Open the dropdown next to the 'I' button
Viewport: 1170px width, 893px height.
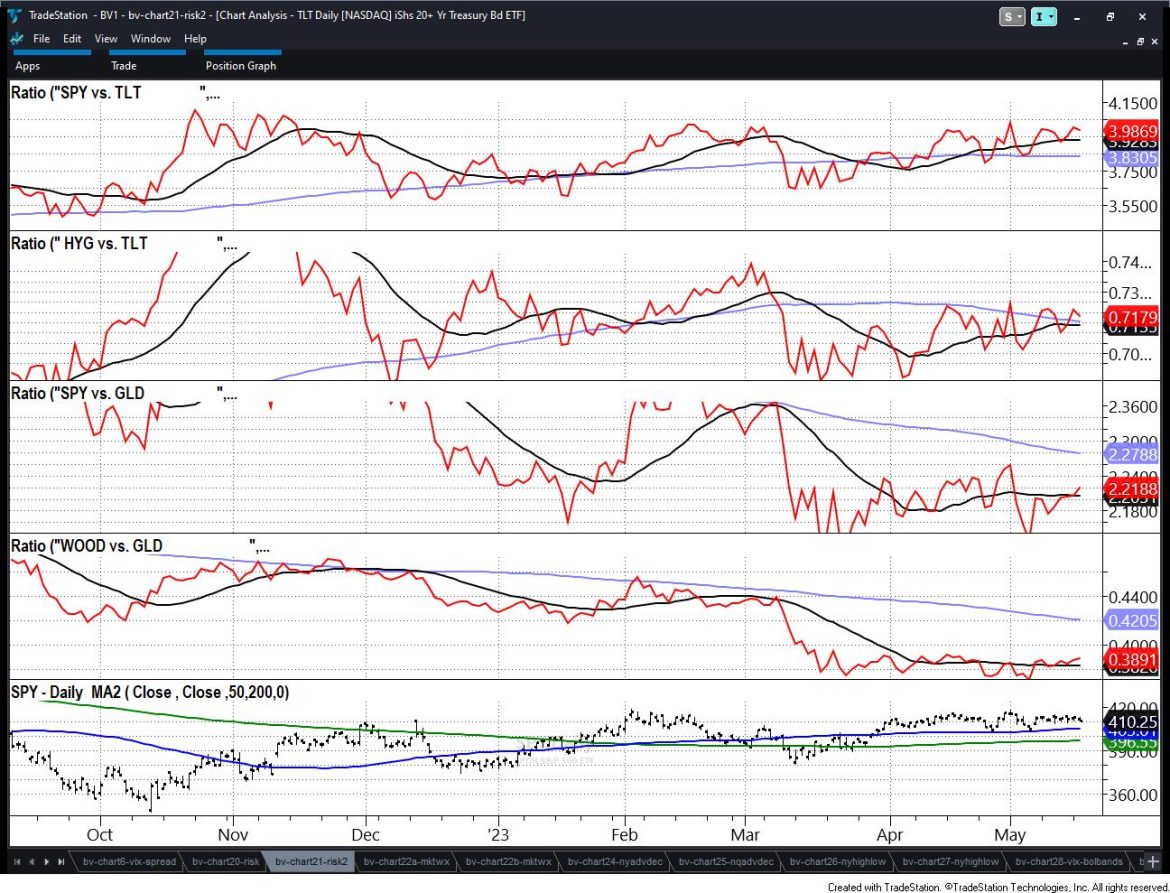pos(1050,16)
